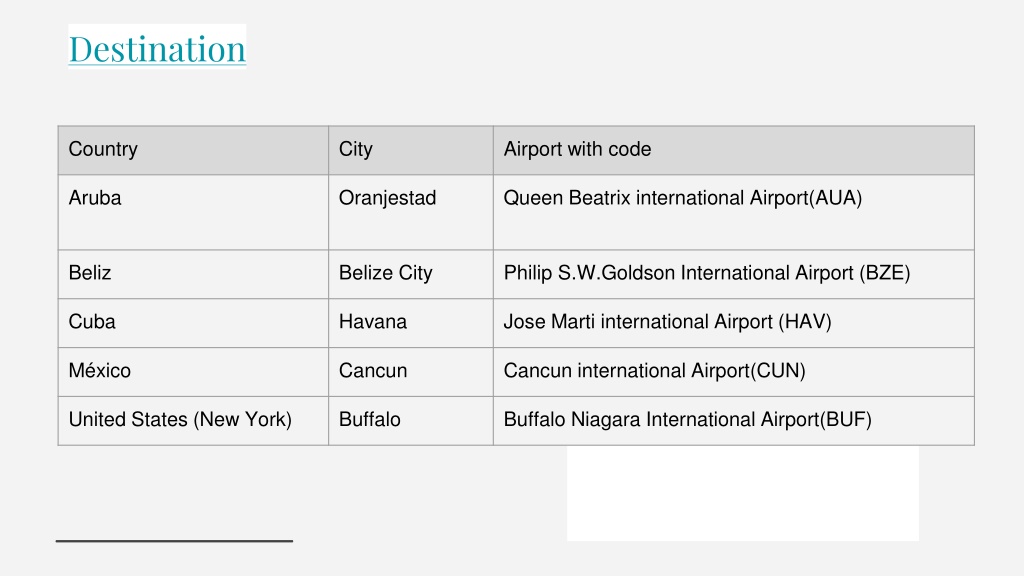Click the Buffalo city cell

(411, 421)
